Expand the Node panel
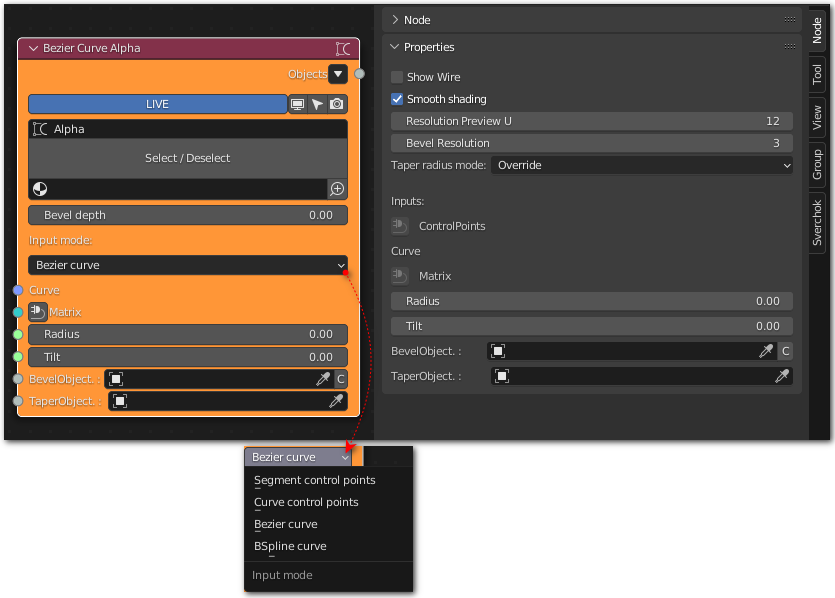Screen dimensions: 835x598 [395, 20]
